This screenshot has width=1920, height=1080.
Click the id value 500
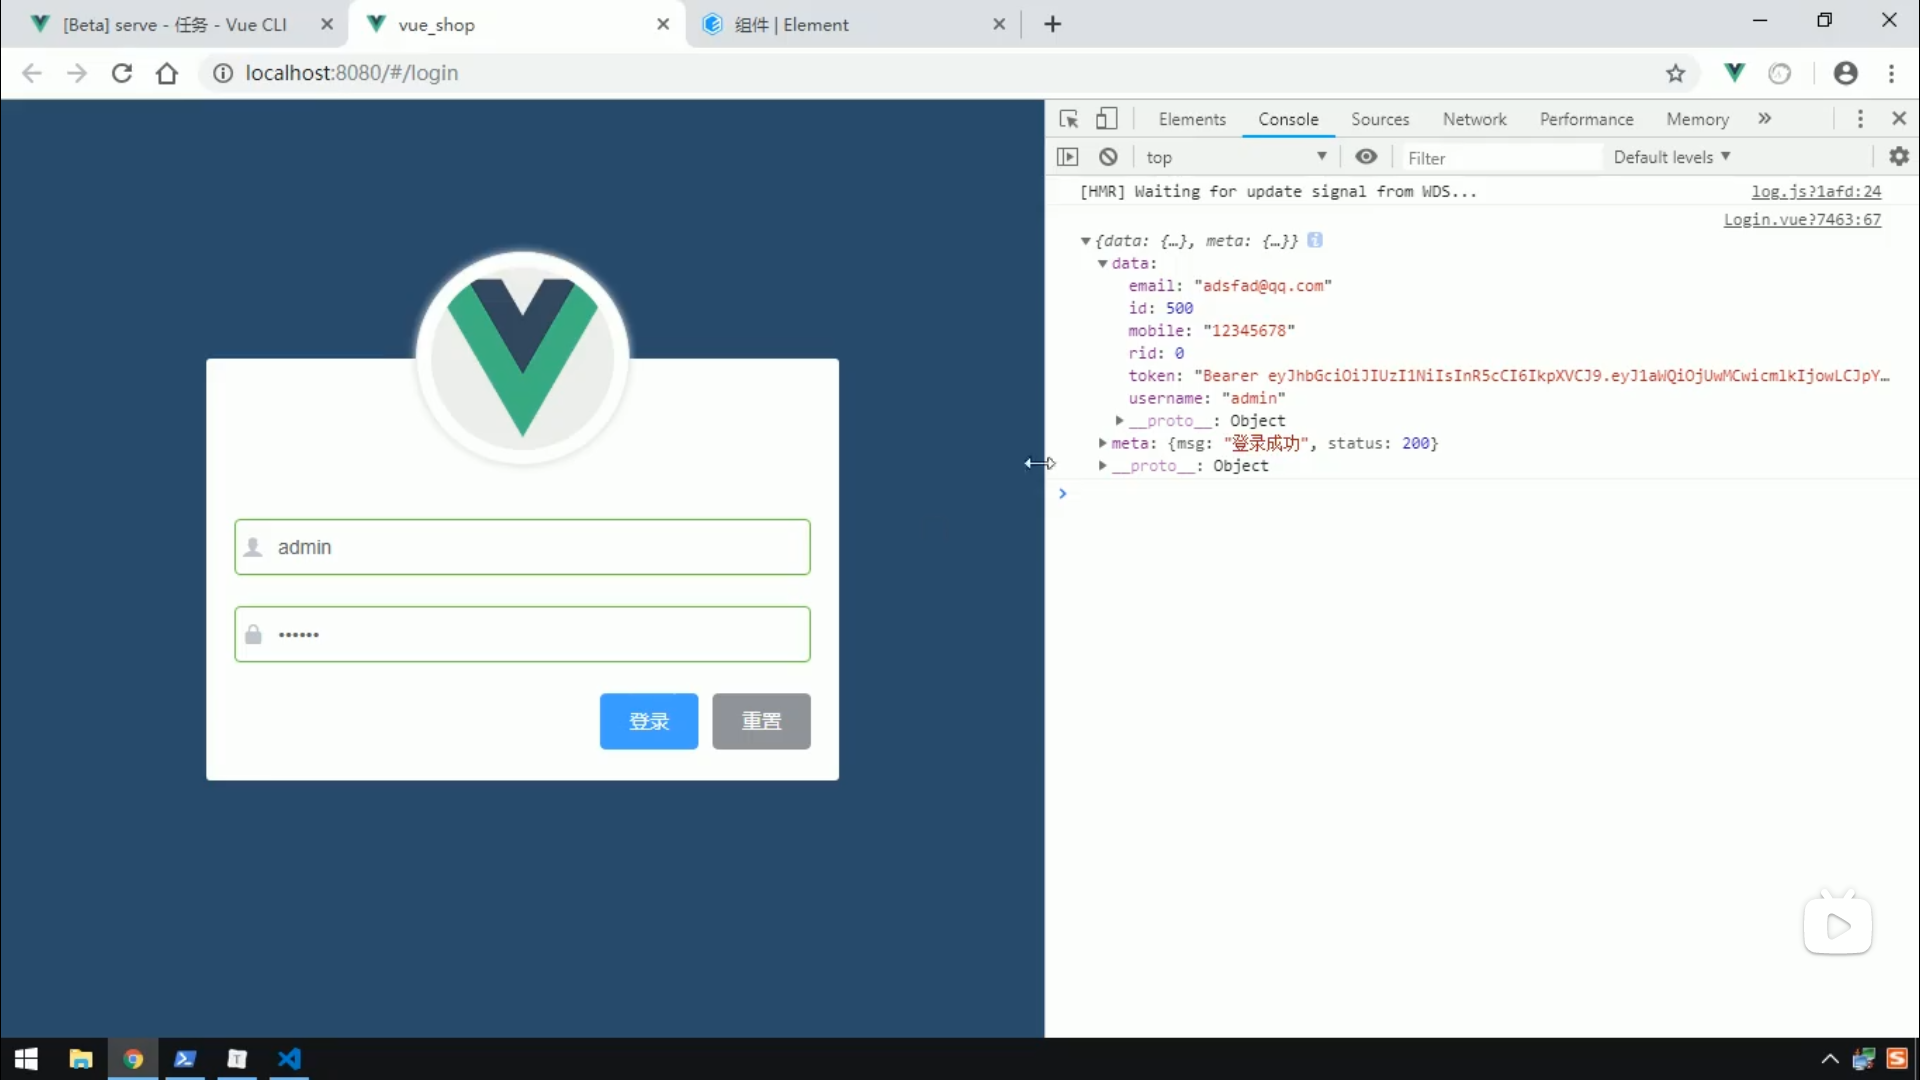tap(1179, 309)
